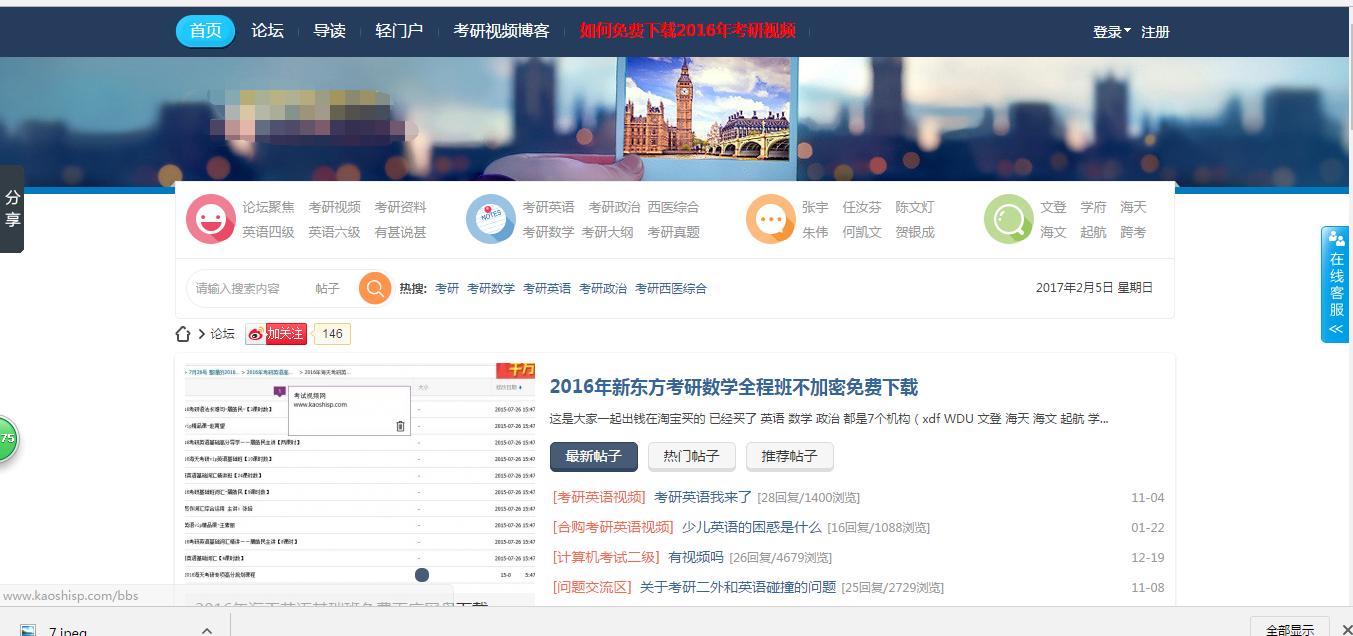Open the 2016年新东方考研数学全程班 thread title
Screen dimensions: 1353x636
(733, 387)
